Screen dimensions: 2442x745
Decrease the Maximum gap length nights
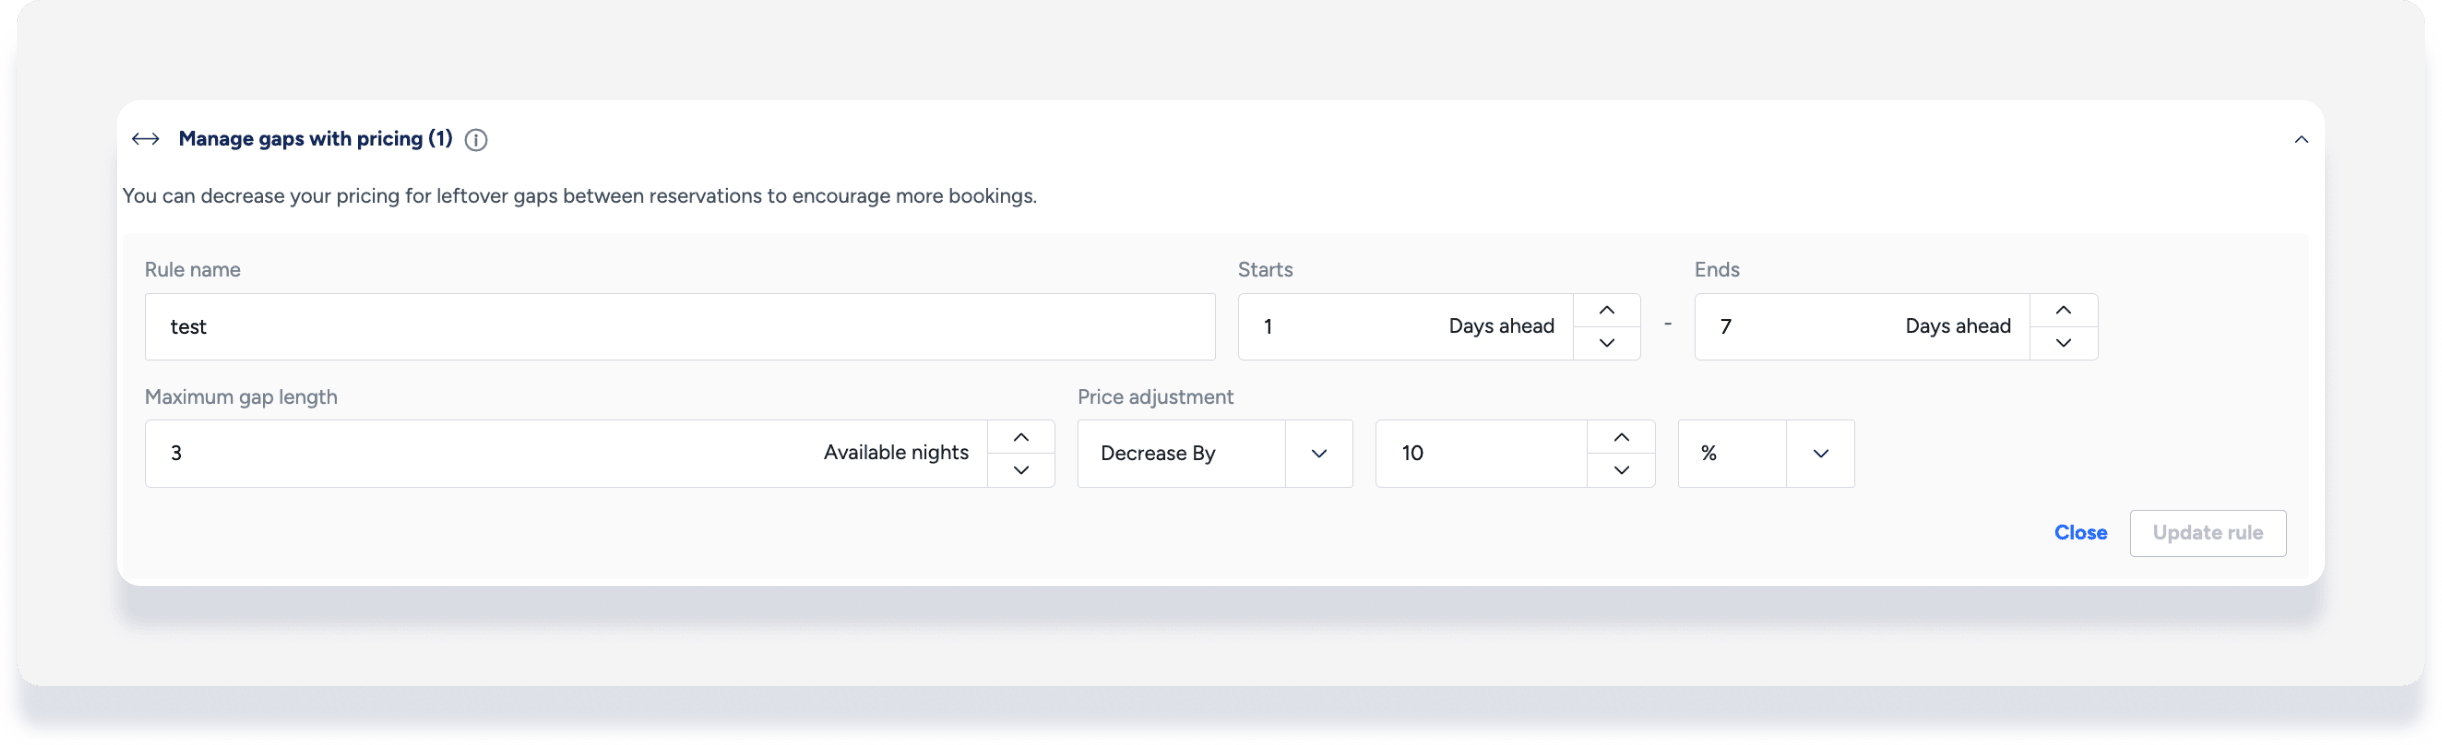click(1020, 470)
